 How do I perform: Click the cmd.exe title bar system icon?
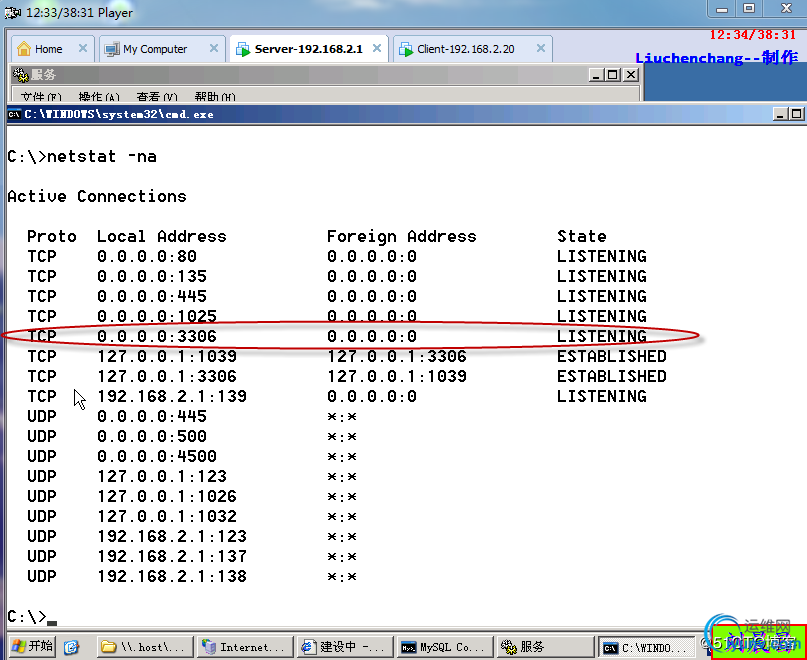point(14,114)
